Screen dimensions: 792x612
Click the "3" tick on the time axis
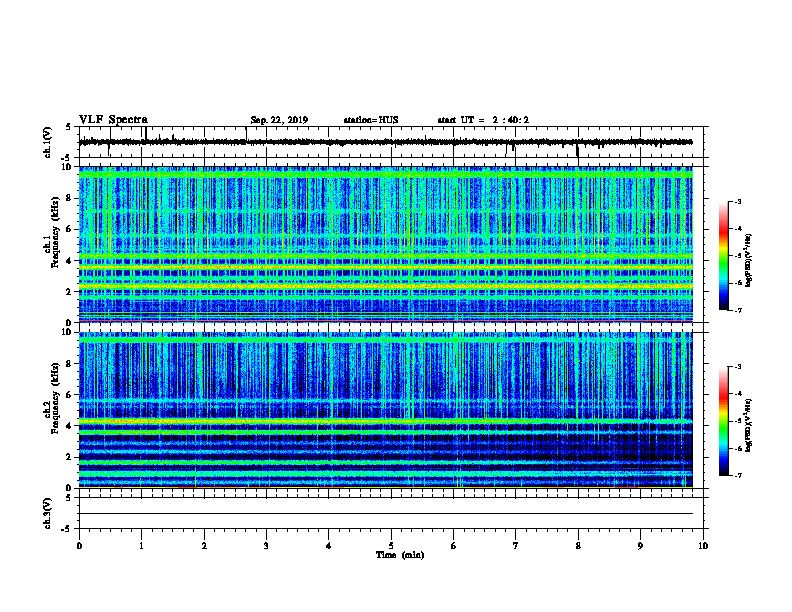click(x=266, y=546)
